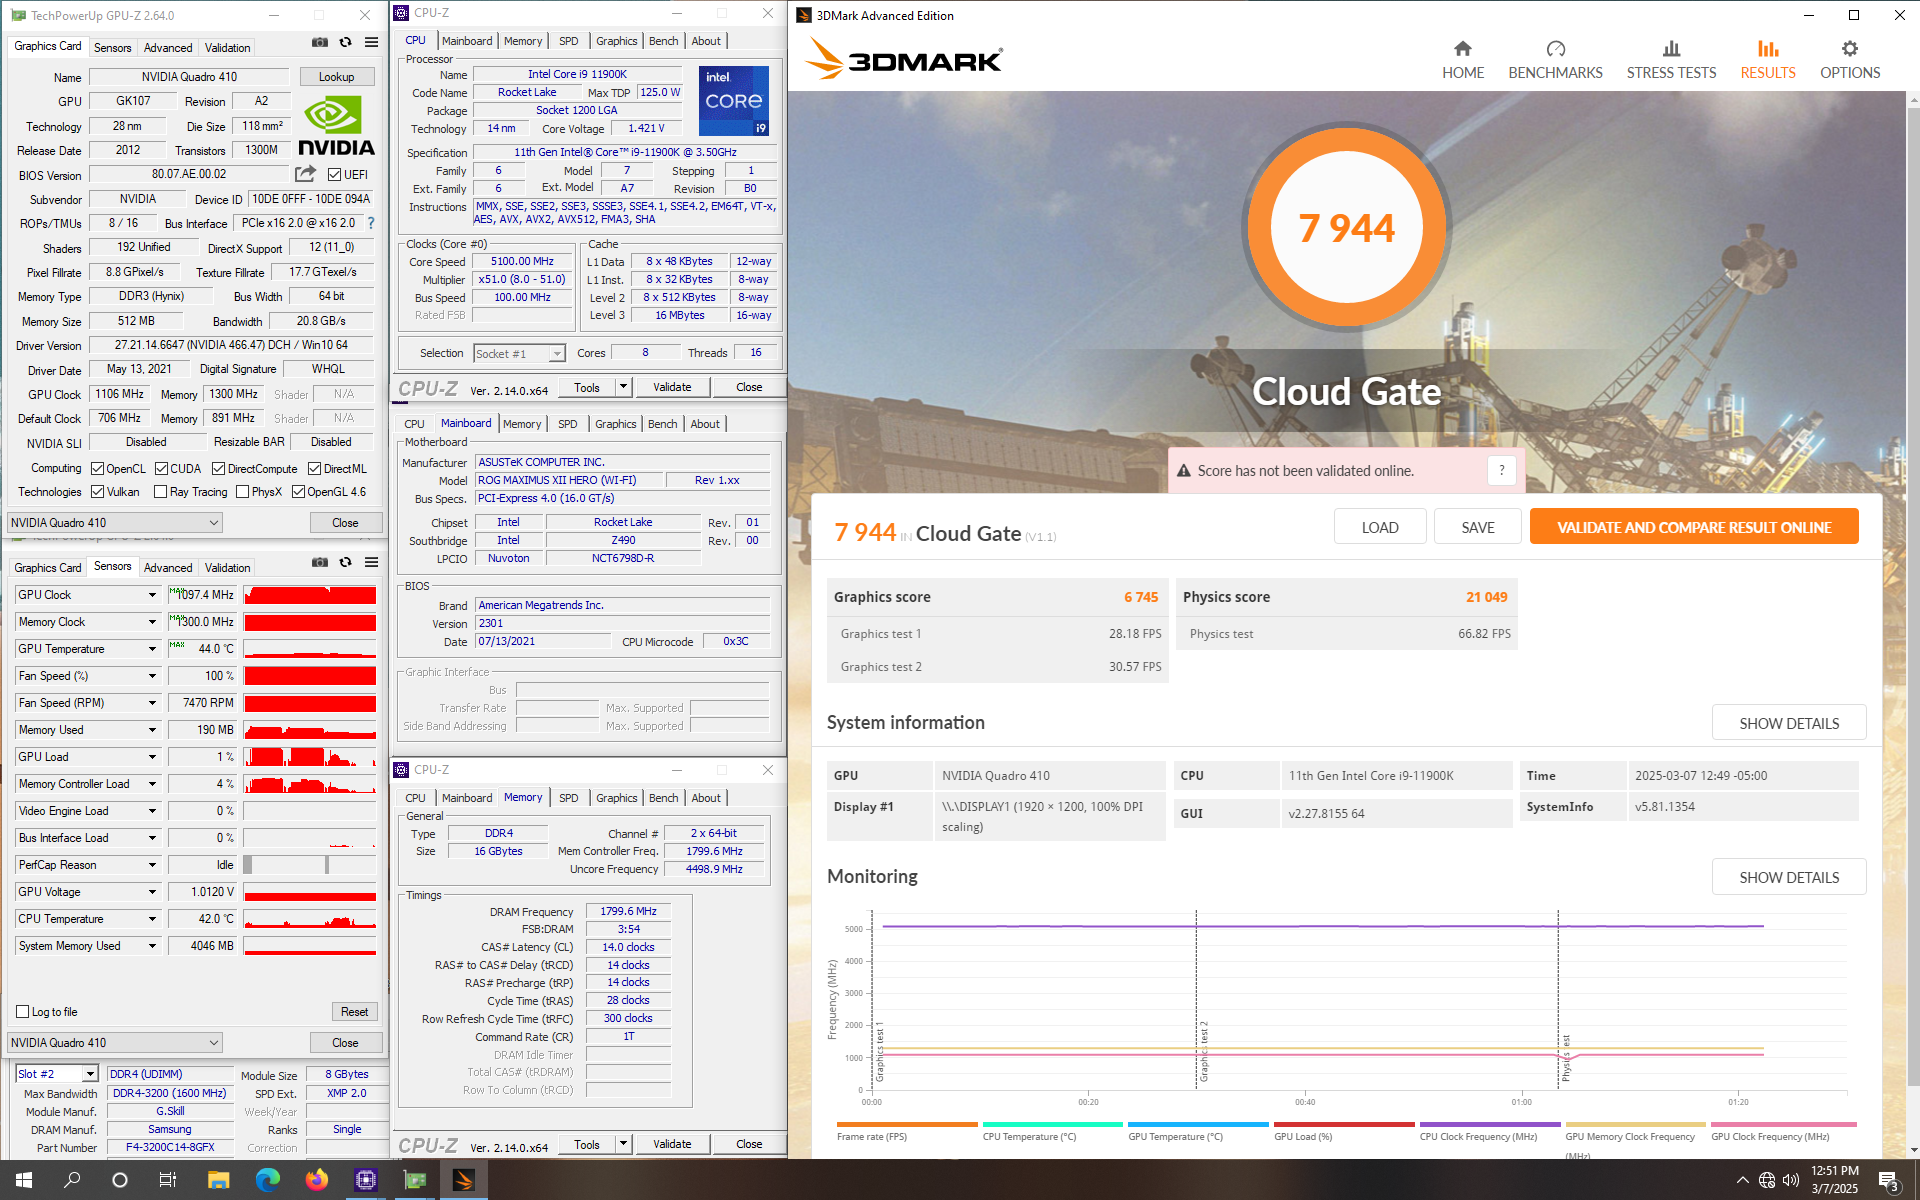The width and height of the screenshot is (1920, 1200).
Task: Click camera icon in GPU-Z Sensors window
Action: (319, 562)
